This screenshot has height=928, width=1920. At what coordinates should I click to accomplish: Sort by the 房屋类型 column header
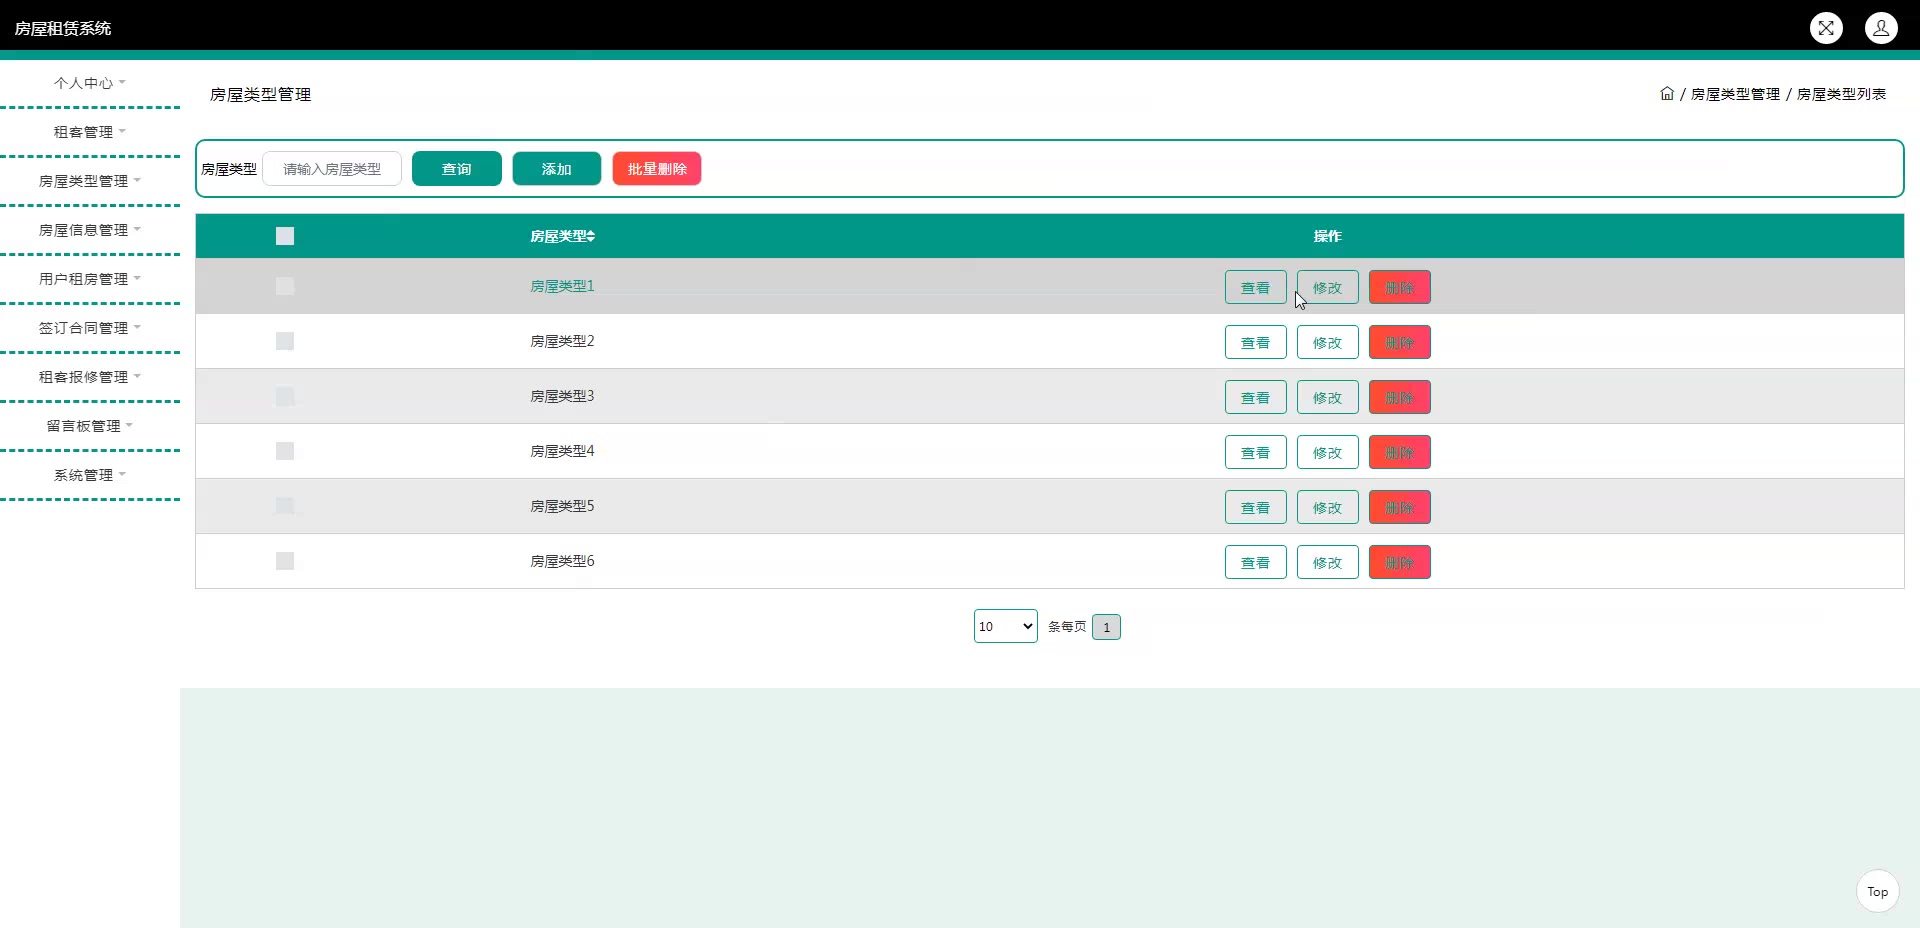(562, 236)
